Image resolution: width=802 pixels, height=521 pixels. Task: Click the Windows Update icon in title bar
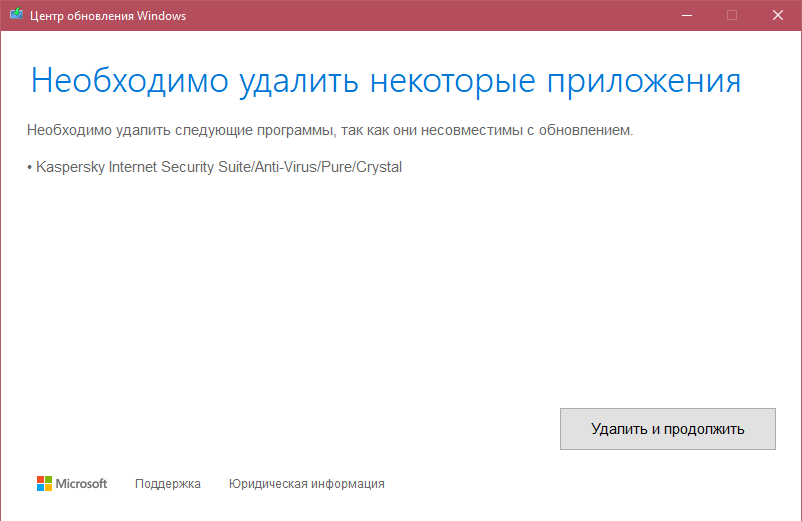coord(15,15)
